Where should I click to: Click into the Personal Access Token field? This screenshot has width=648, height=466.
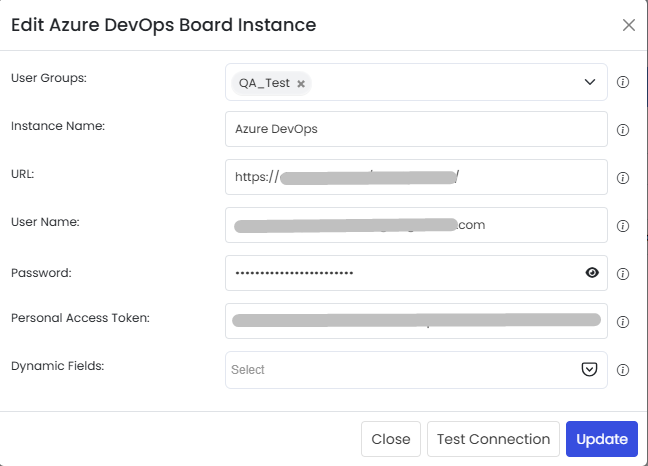[x=416, y=321]
